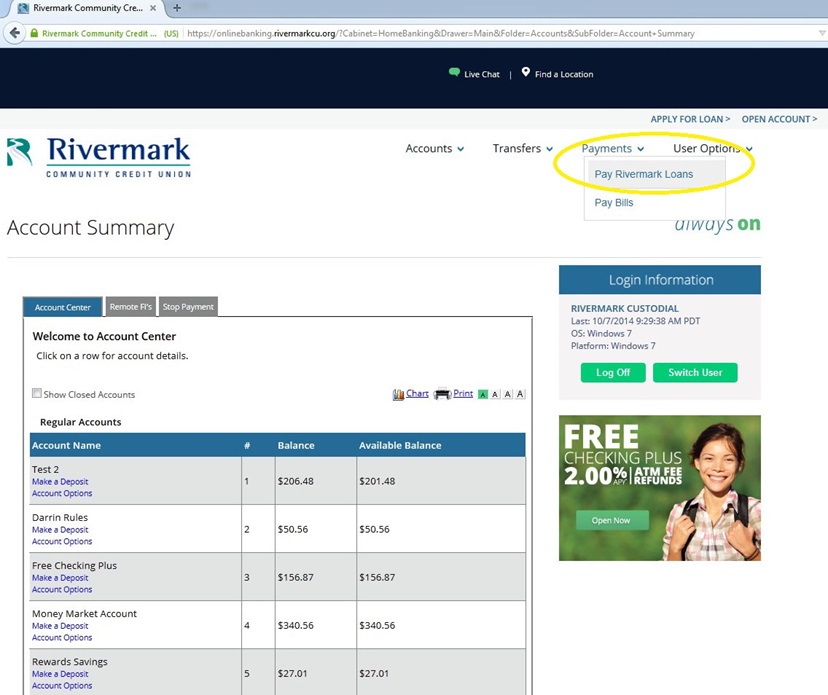This screenshot has height=695, width=828.
Task: Click the $156.87 available balance cell
Action: pyautogui.click(x=441, y=577)
